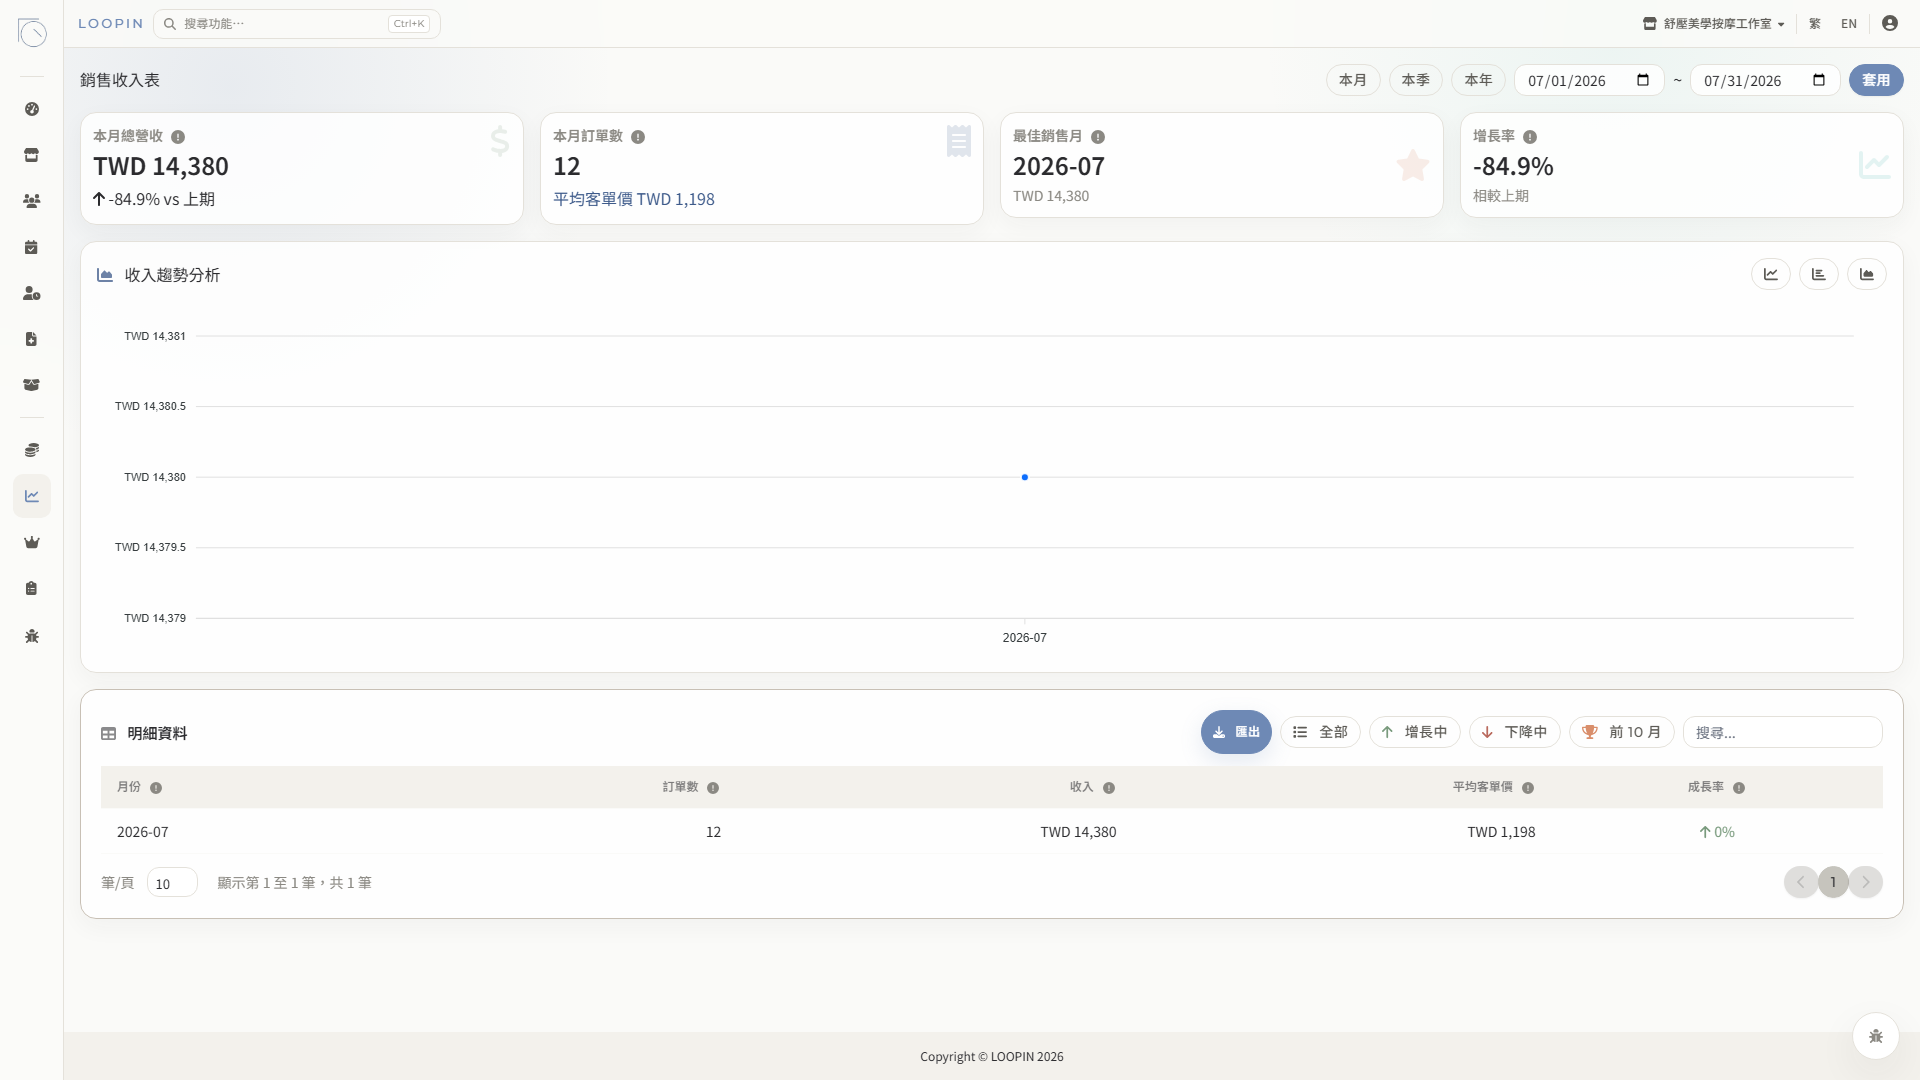This screenshot has height=1080, width=1920.
Task: Open the dashboard gauge icon in sidebar
Action: [x=32, y=109]
